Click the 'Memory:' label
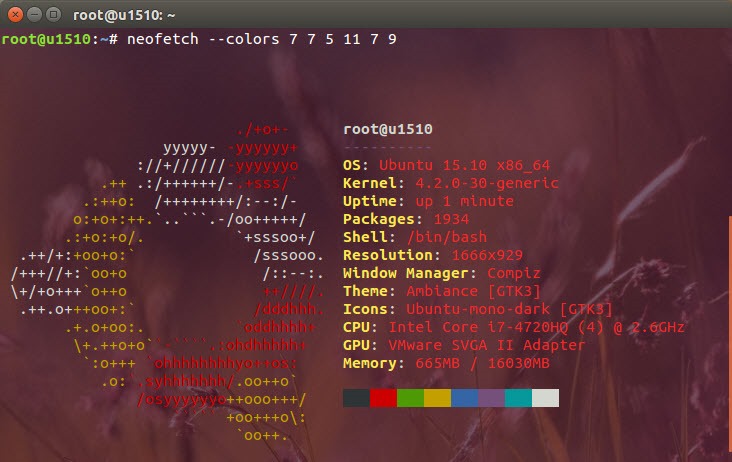Screen dimensions: 732x462 coord(373,364)
